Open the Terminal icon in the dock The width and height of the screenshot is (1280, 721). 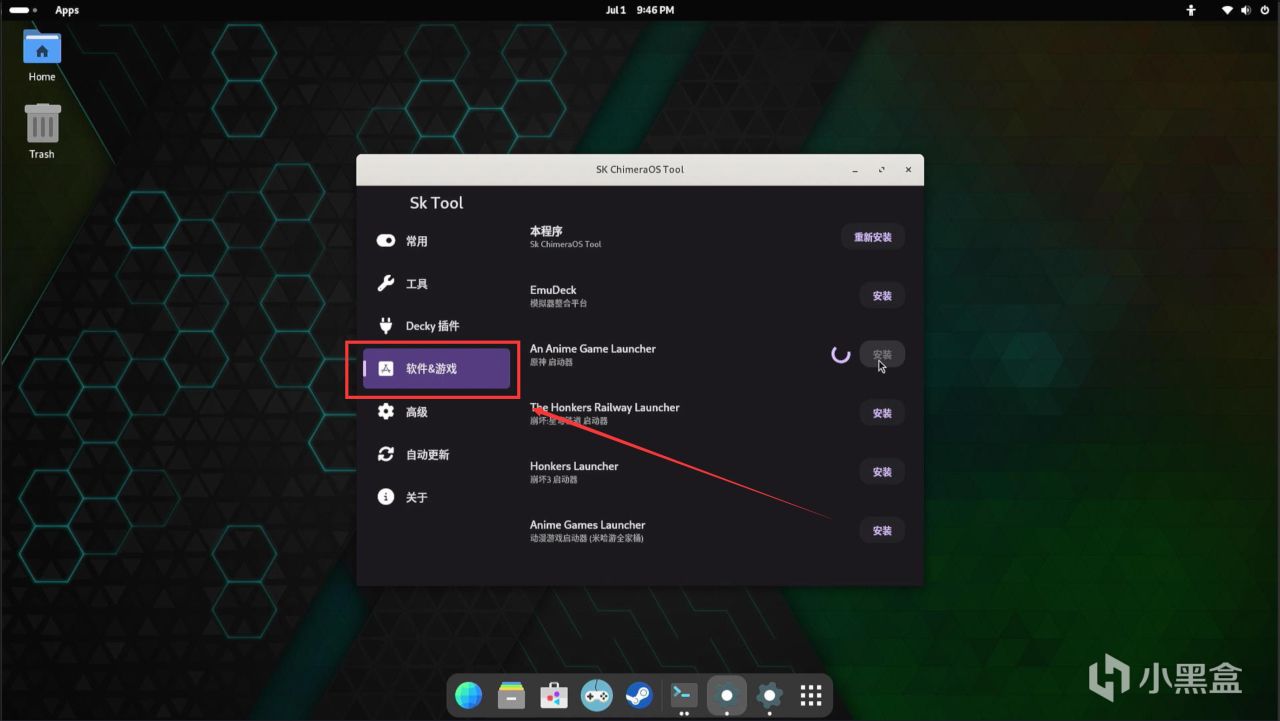pyautogui.click(x=684, y=695)
